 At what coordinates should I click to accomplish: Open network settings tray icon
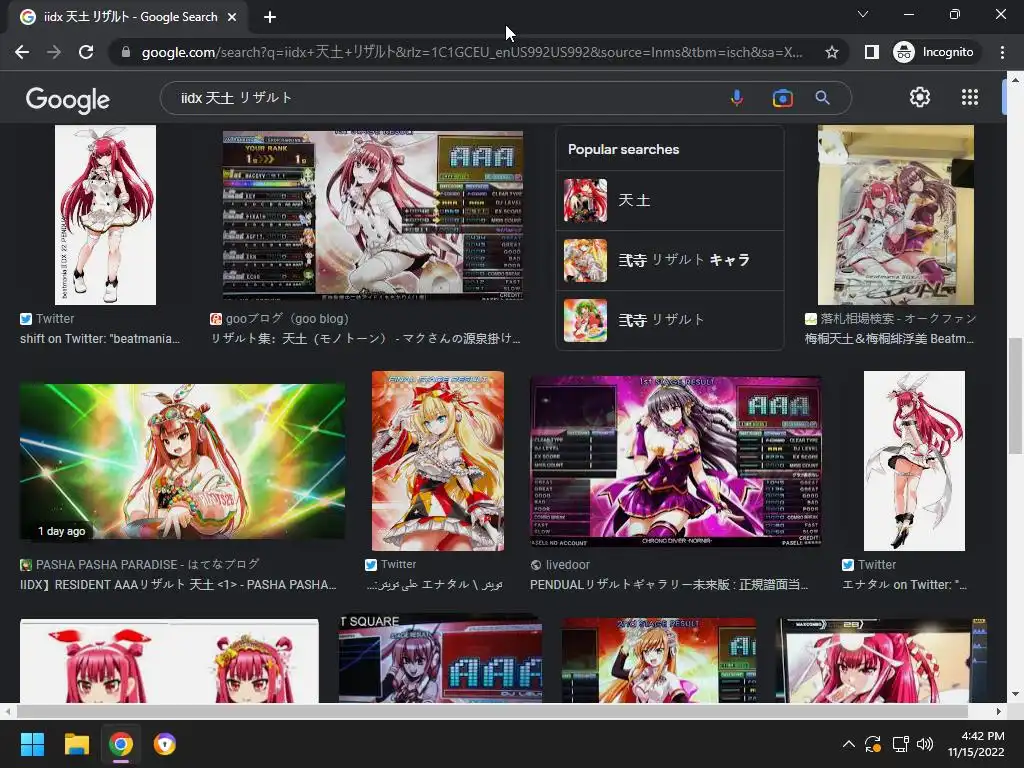click(x=901, y=744)
